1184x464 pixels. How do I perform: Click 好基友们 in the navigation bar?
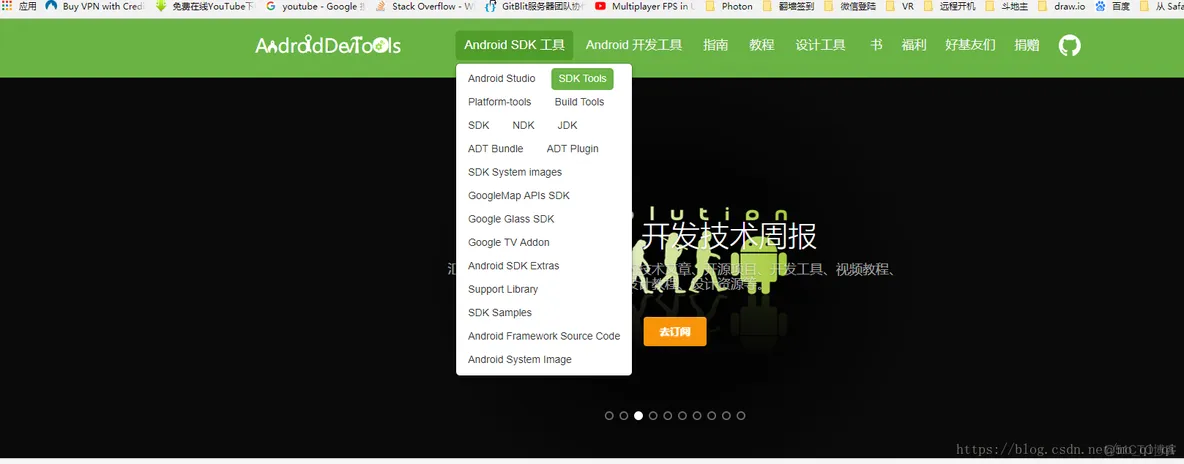coord(970,45)
